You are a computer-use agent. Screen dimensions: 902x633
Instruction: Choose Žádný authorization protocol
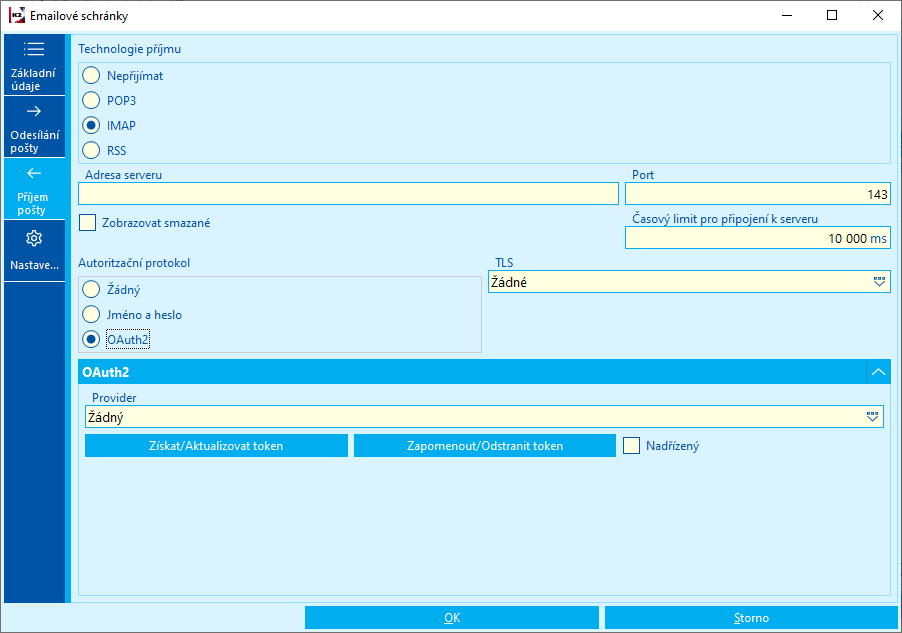(x=91, y=289)
